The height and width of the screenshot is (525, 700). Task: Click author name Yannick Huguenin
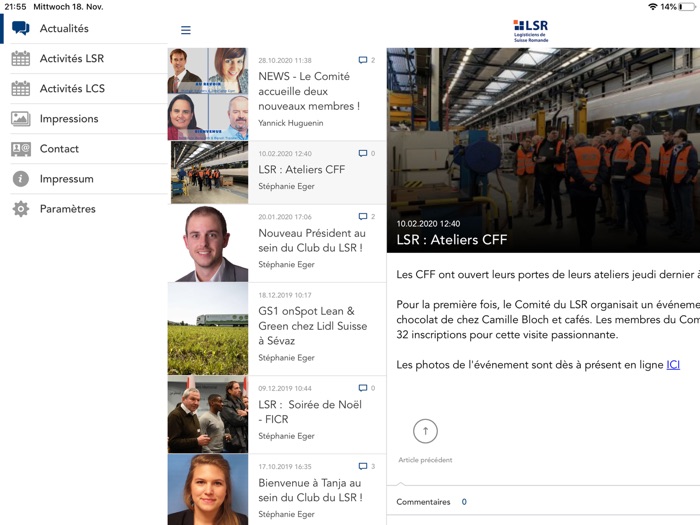[x=291, y=123]
